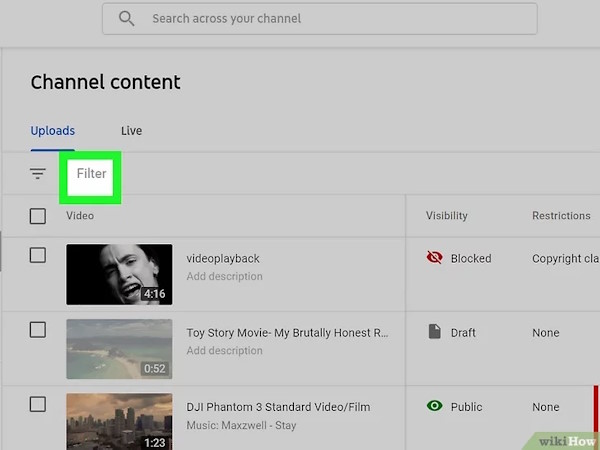Tick the select-all checkbox in header

click(x=38, y=215)
